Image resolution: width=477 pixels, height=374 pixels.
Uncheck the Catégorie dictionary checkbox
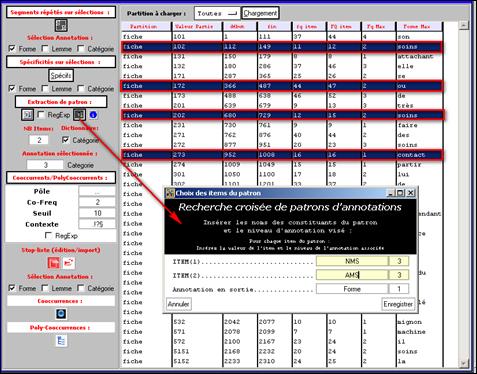click(x=66, y=140)
